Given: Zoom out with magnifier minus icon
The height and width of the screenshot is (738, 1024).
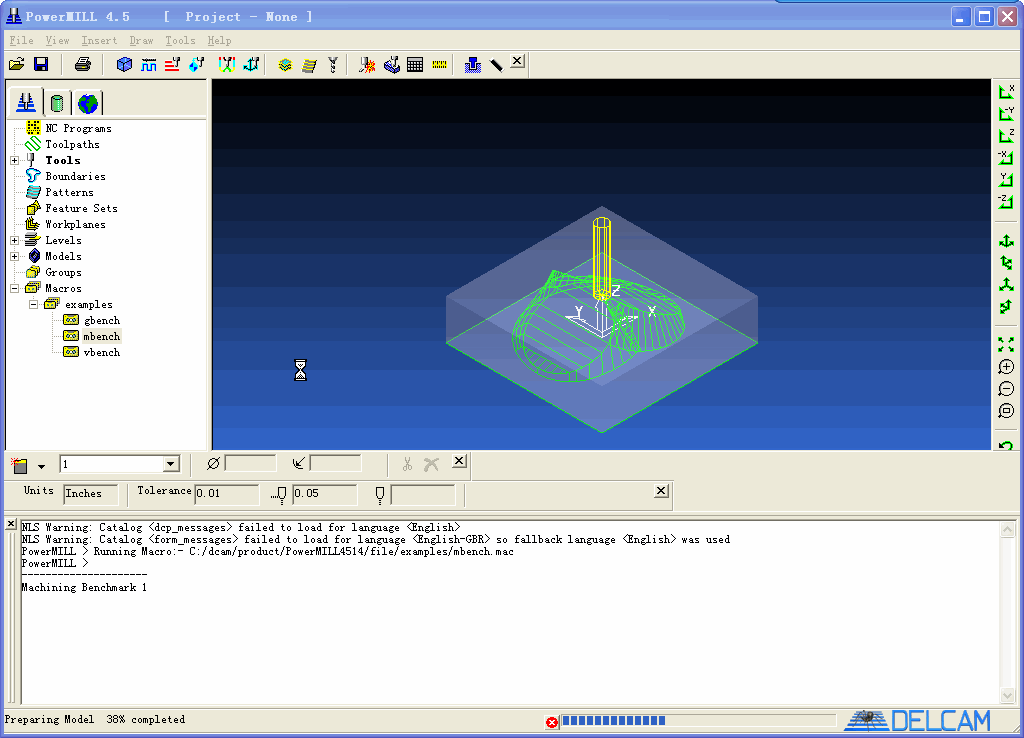Looking at the screenshot, I should [x=1006, y=389].
